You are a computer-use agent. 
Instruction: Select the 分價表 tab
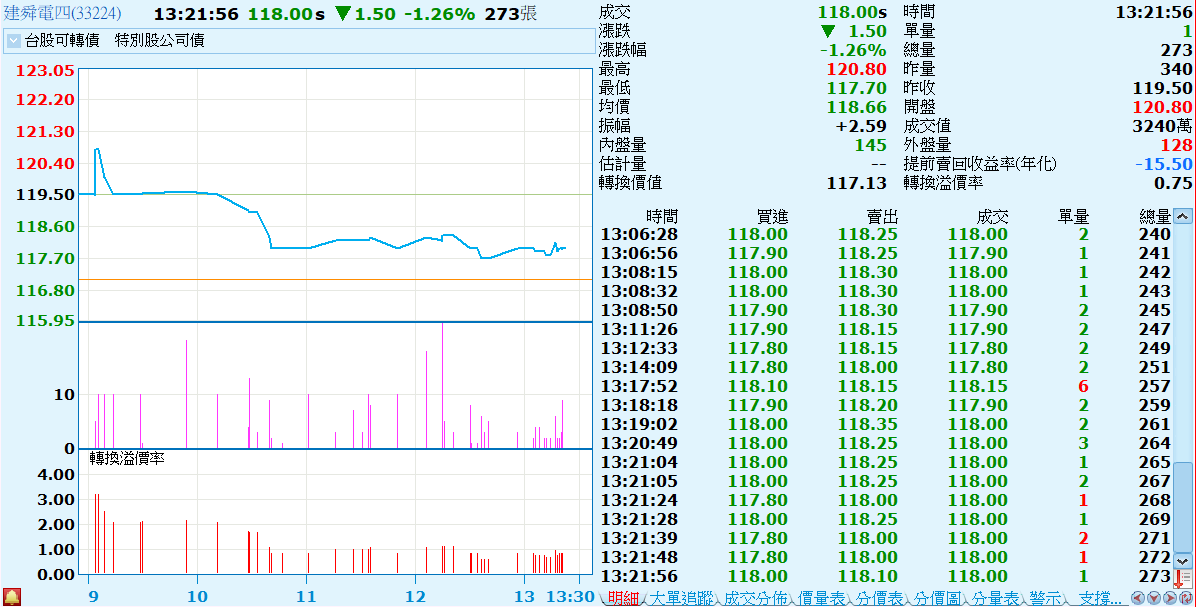click(x=879, y=598)
